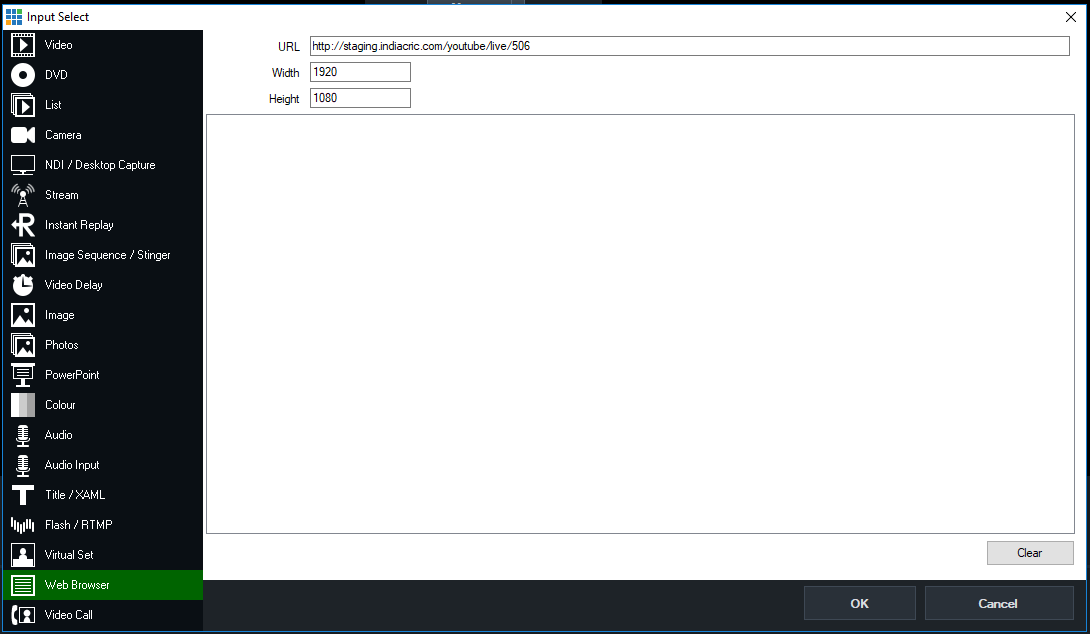The height and width of the screenshot is (634, 1090).
Task: Select the Photos icon
Action: tap(23, 345)
